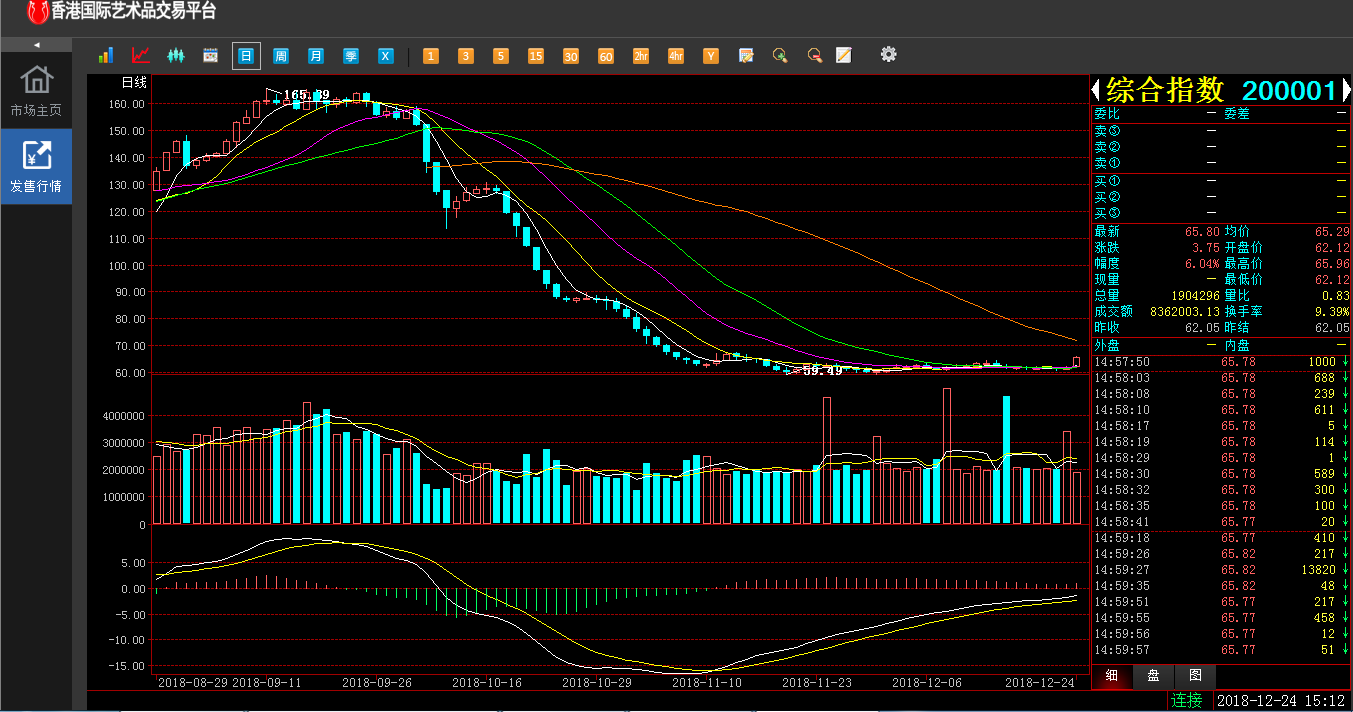
Task: Go to next symbol right arrow
Action: (x=1345, y=90)
